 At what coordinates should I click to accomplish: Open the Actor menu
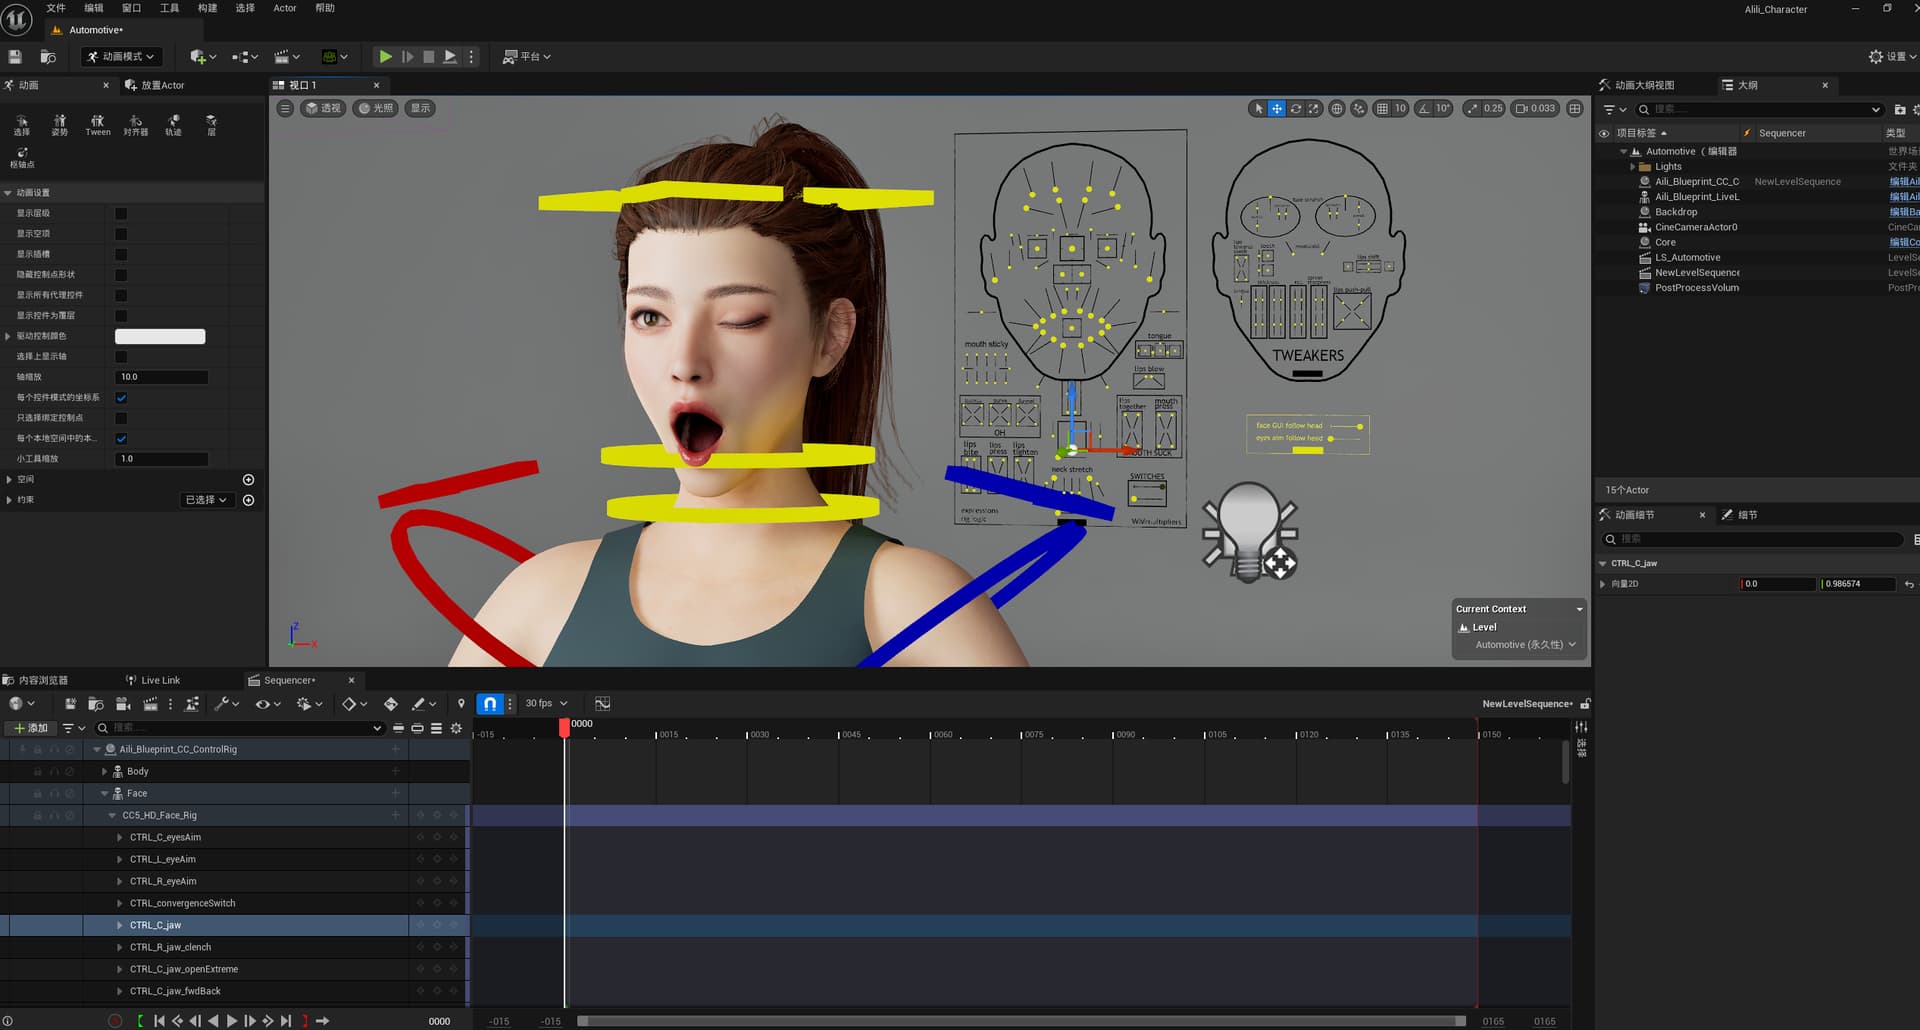click(285, 8)
